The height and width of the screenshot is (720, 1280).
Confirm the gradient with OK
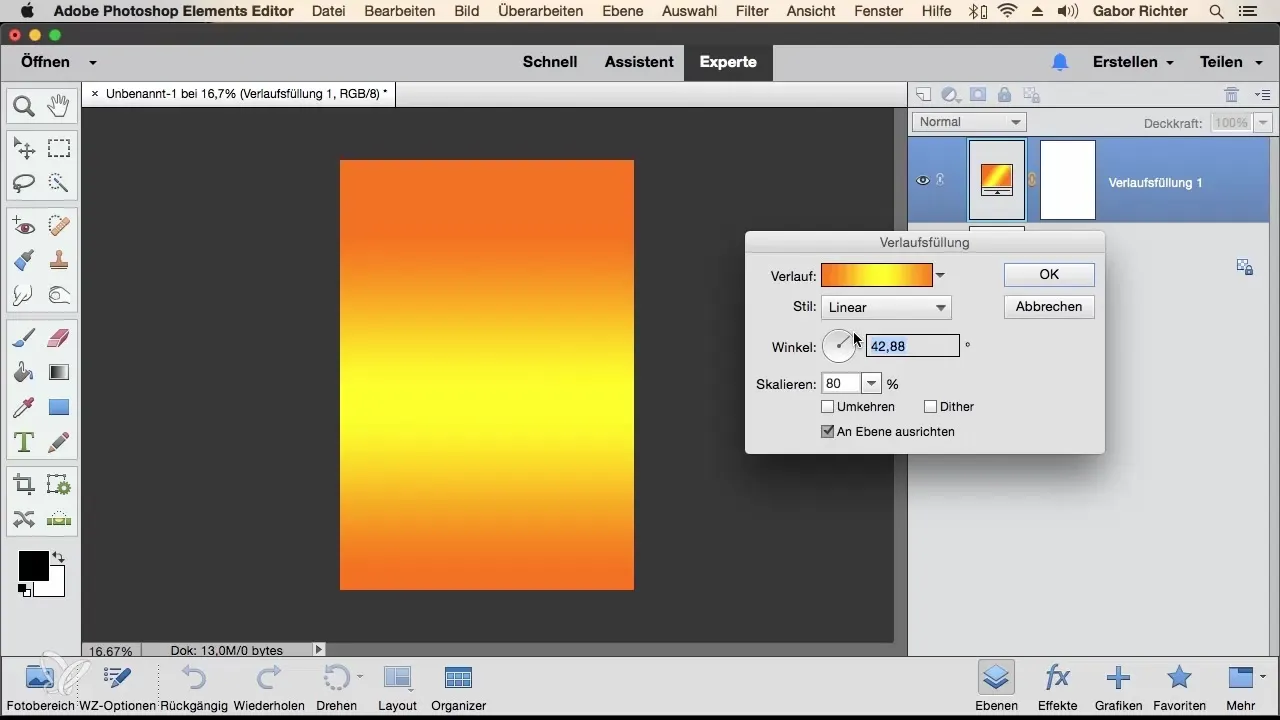tap(1048, 275)
